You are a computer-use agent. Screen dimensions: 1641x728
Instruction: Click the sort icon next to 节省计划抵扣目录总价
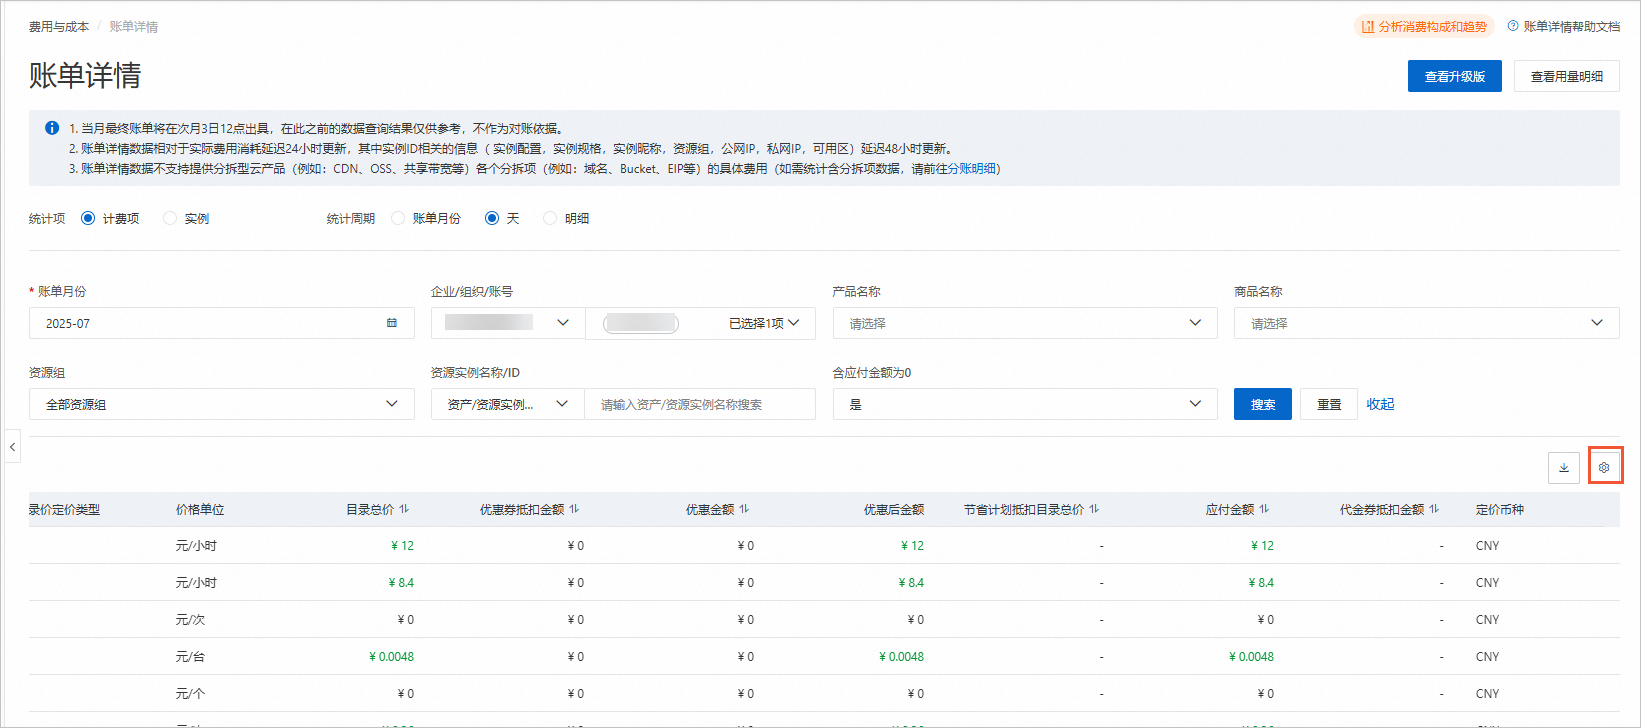point(1094,509)
